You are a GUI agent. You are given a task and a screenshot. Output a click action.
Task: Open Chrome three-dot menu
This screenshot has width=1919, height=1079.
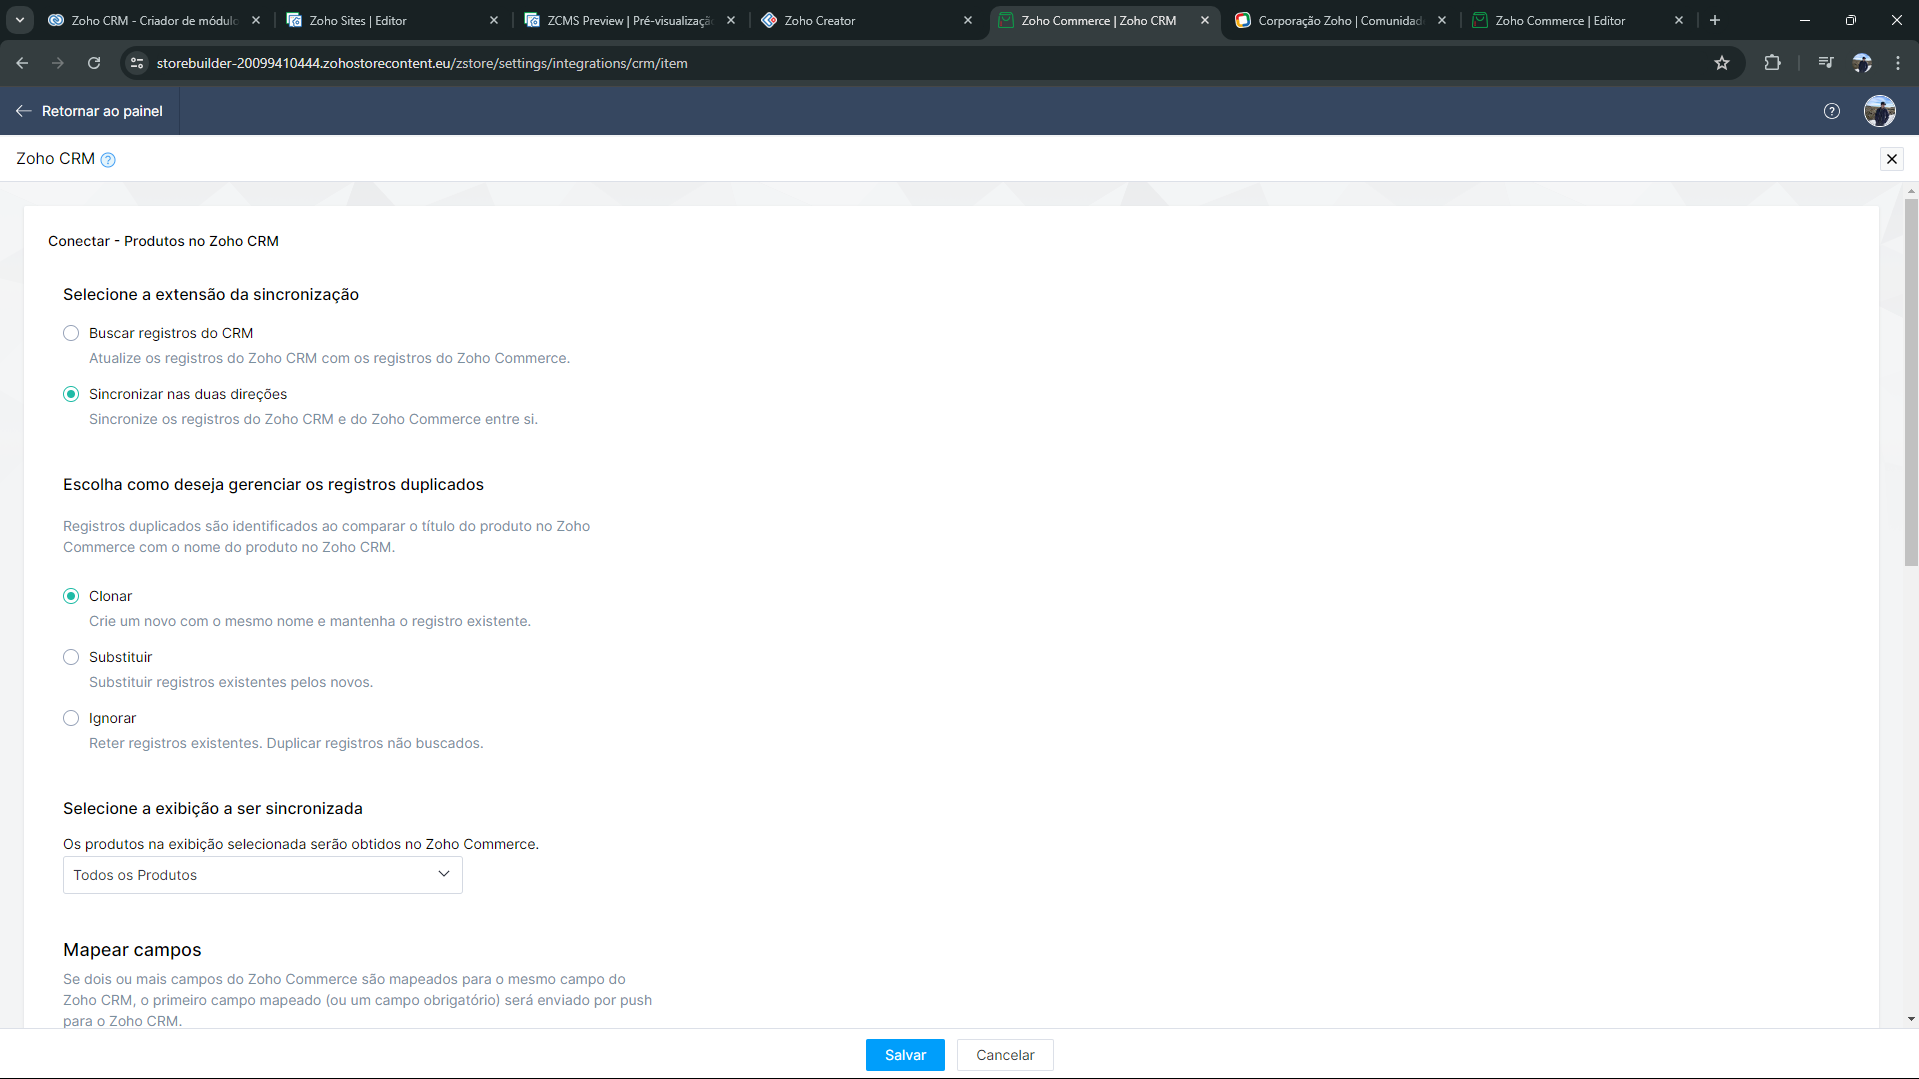pos(1898,63)
